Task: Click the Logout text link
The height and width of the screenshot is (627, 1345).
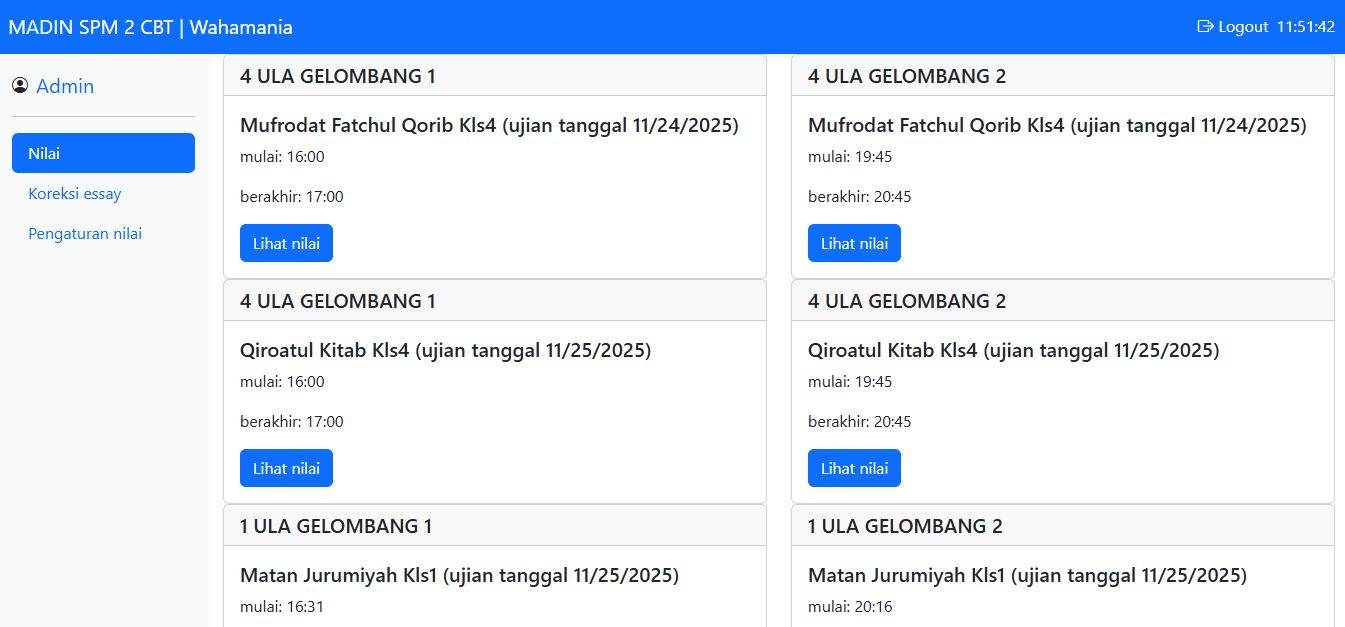Action: 1243,27
